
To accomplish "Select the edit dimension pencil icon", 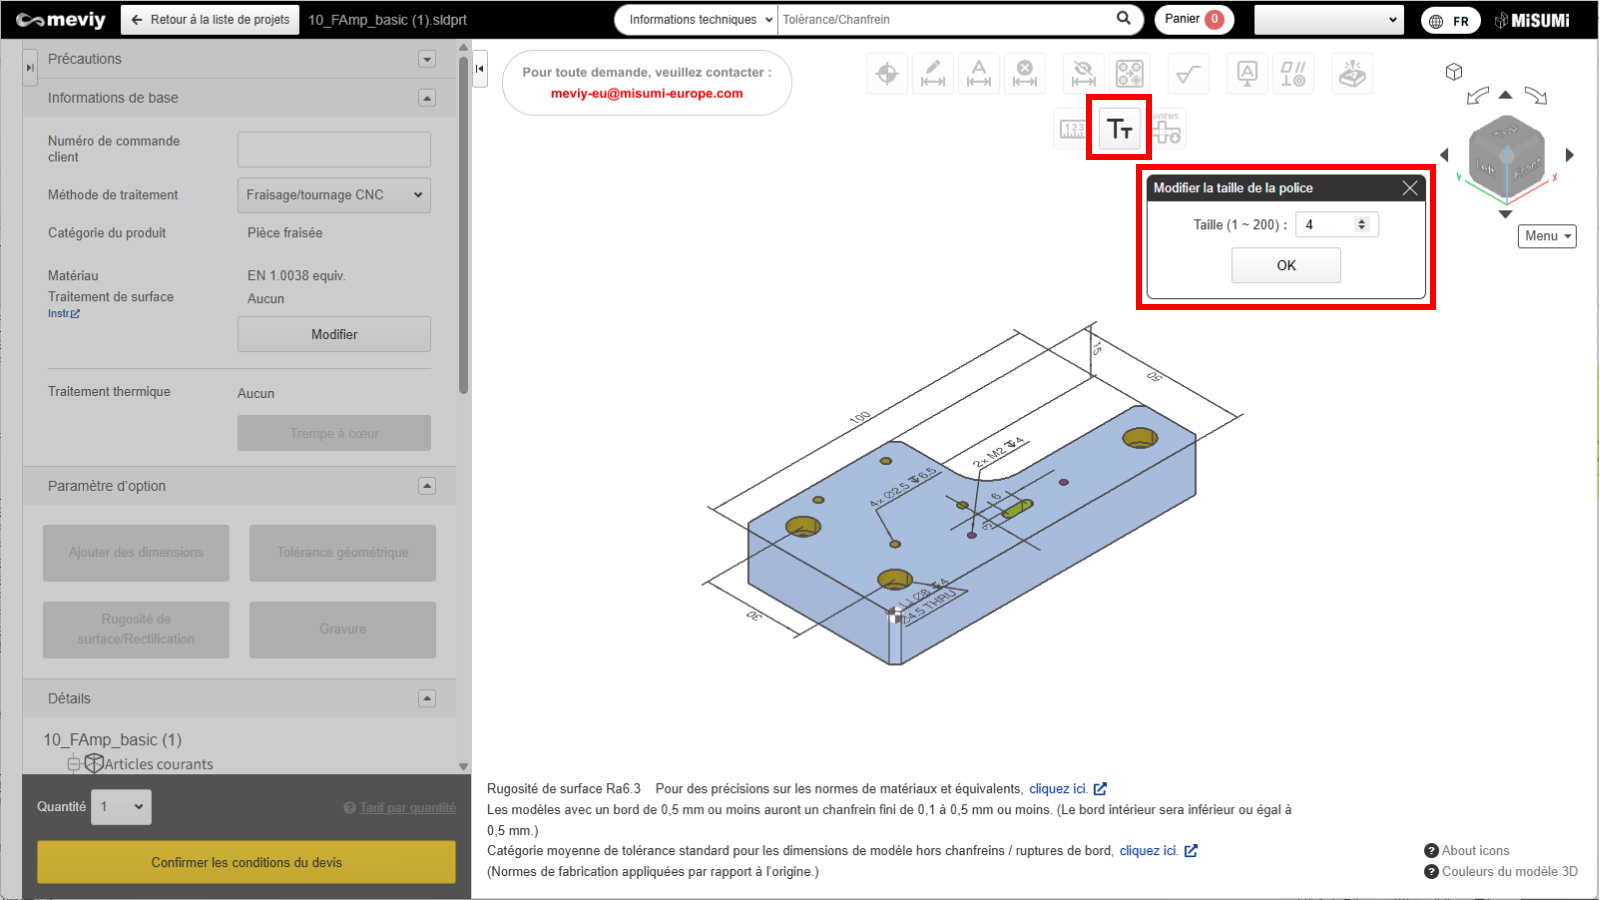I will point(932,73).
